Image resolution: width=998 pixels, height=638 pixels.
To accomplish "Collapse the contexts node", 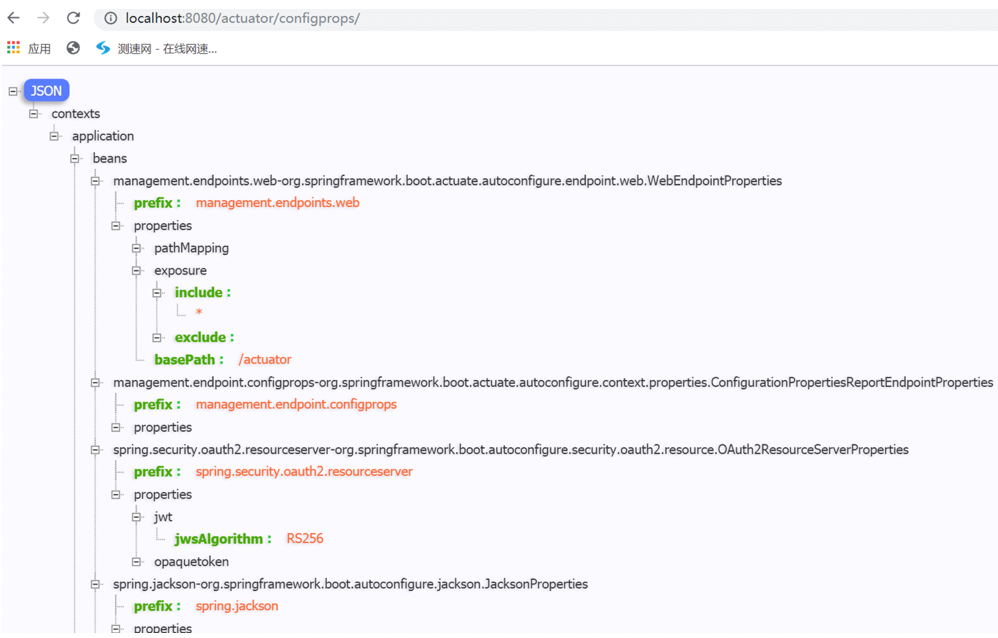I will (34, 113).
